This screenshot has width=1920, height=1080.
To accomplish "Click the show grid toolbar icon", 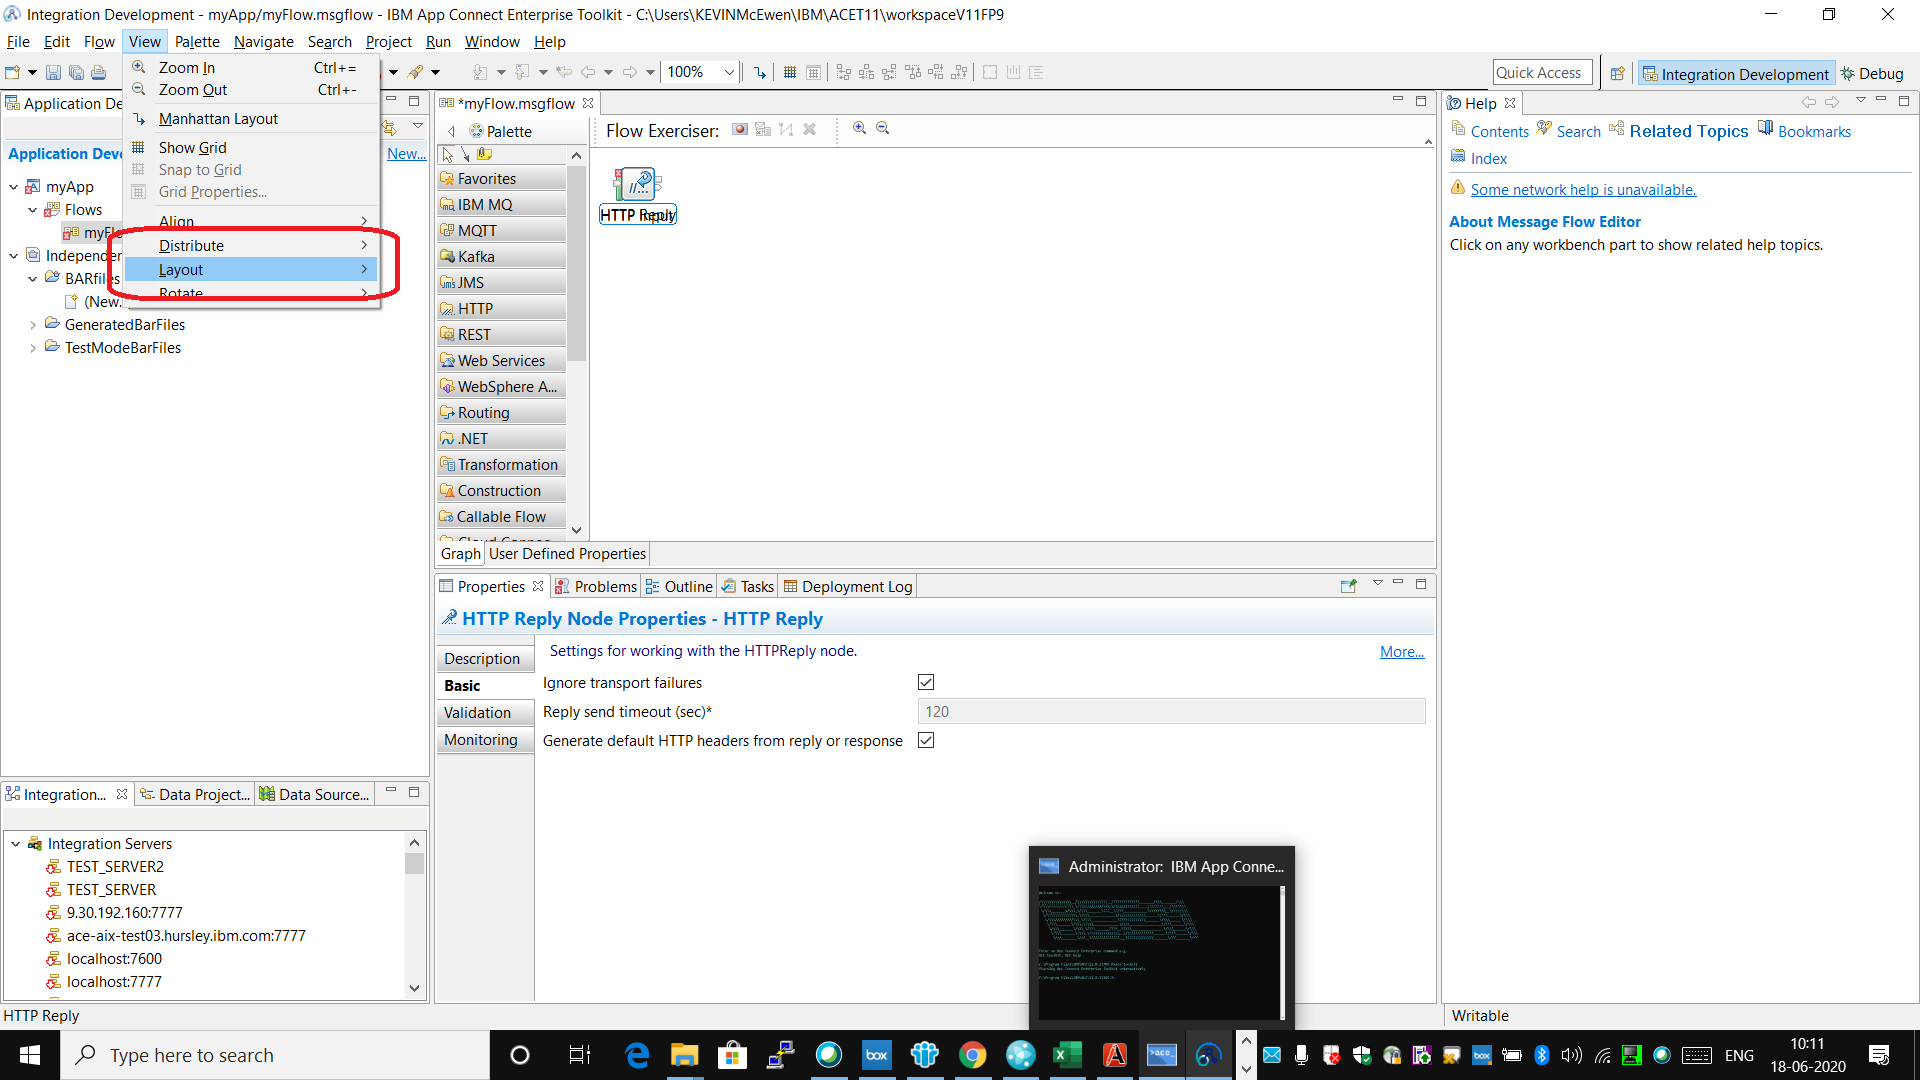I will click(x=789, y=72).
